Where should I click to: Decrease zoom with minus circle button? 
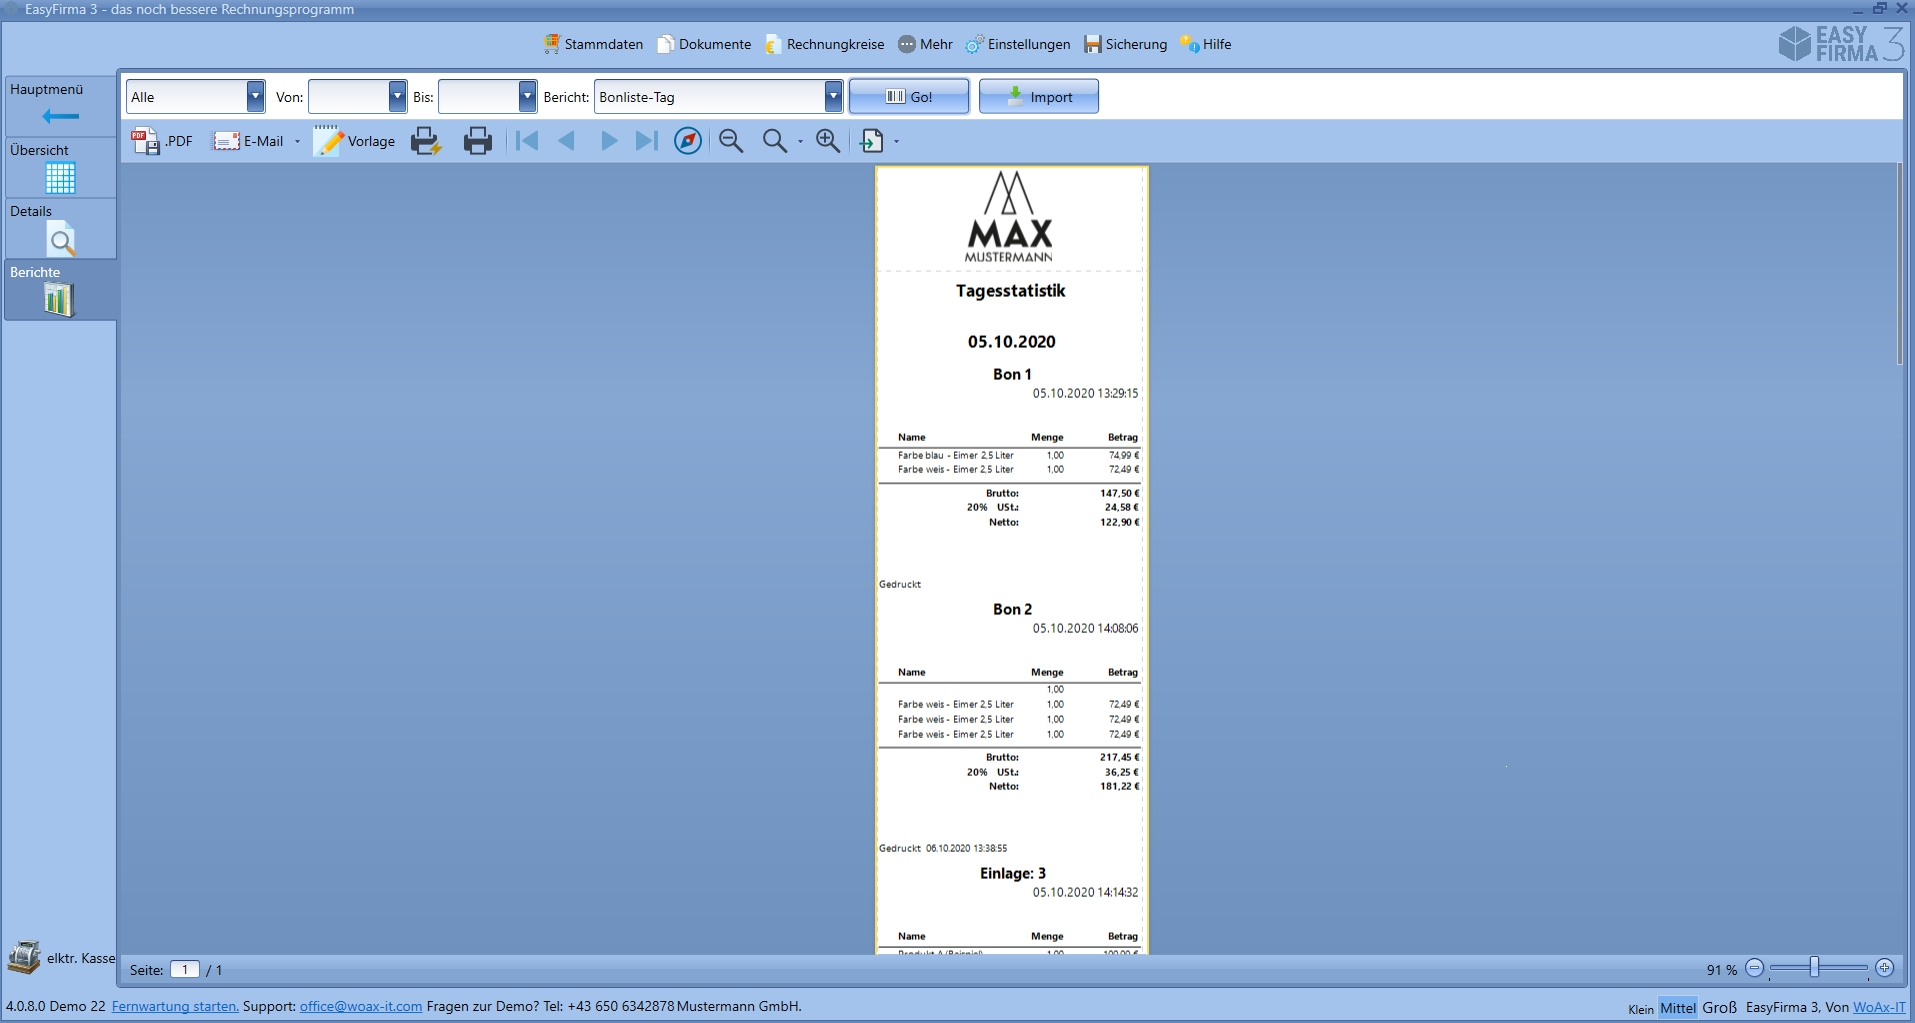[x=1755, y=968]
